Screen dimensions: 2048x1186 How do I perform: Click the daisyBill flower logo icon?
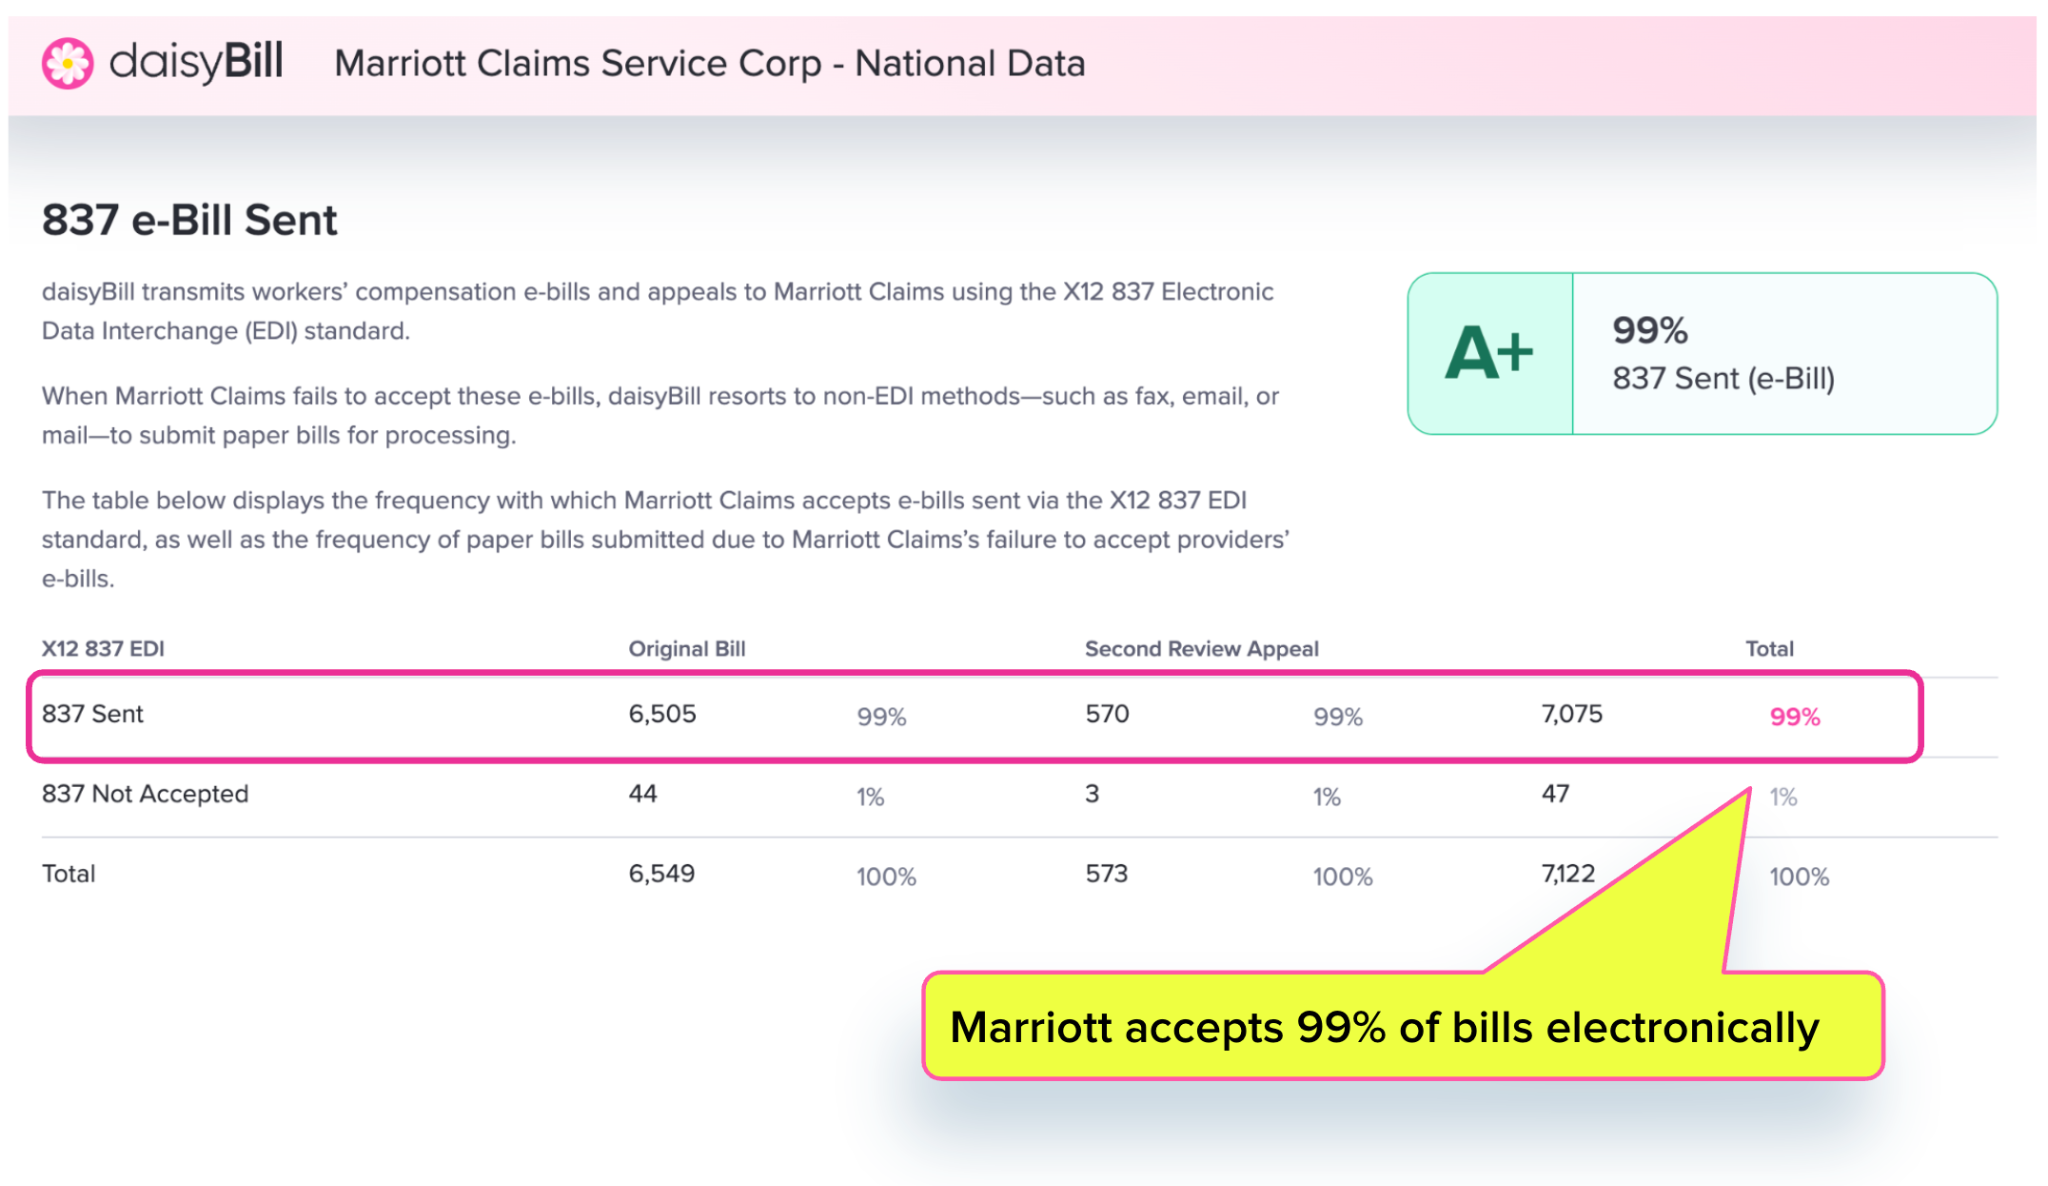[x=67, y=64]
